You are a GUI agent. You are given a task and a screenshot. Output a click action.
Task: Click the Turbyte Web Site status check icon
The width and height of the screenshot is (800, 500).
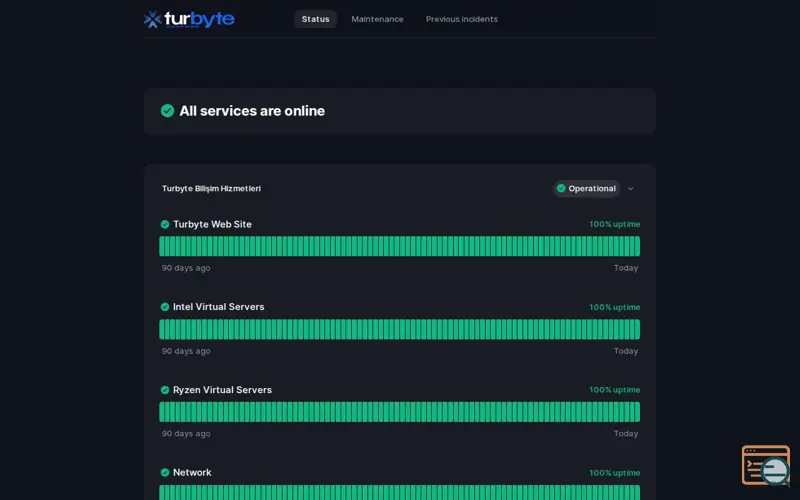(165, 224)
